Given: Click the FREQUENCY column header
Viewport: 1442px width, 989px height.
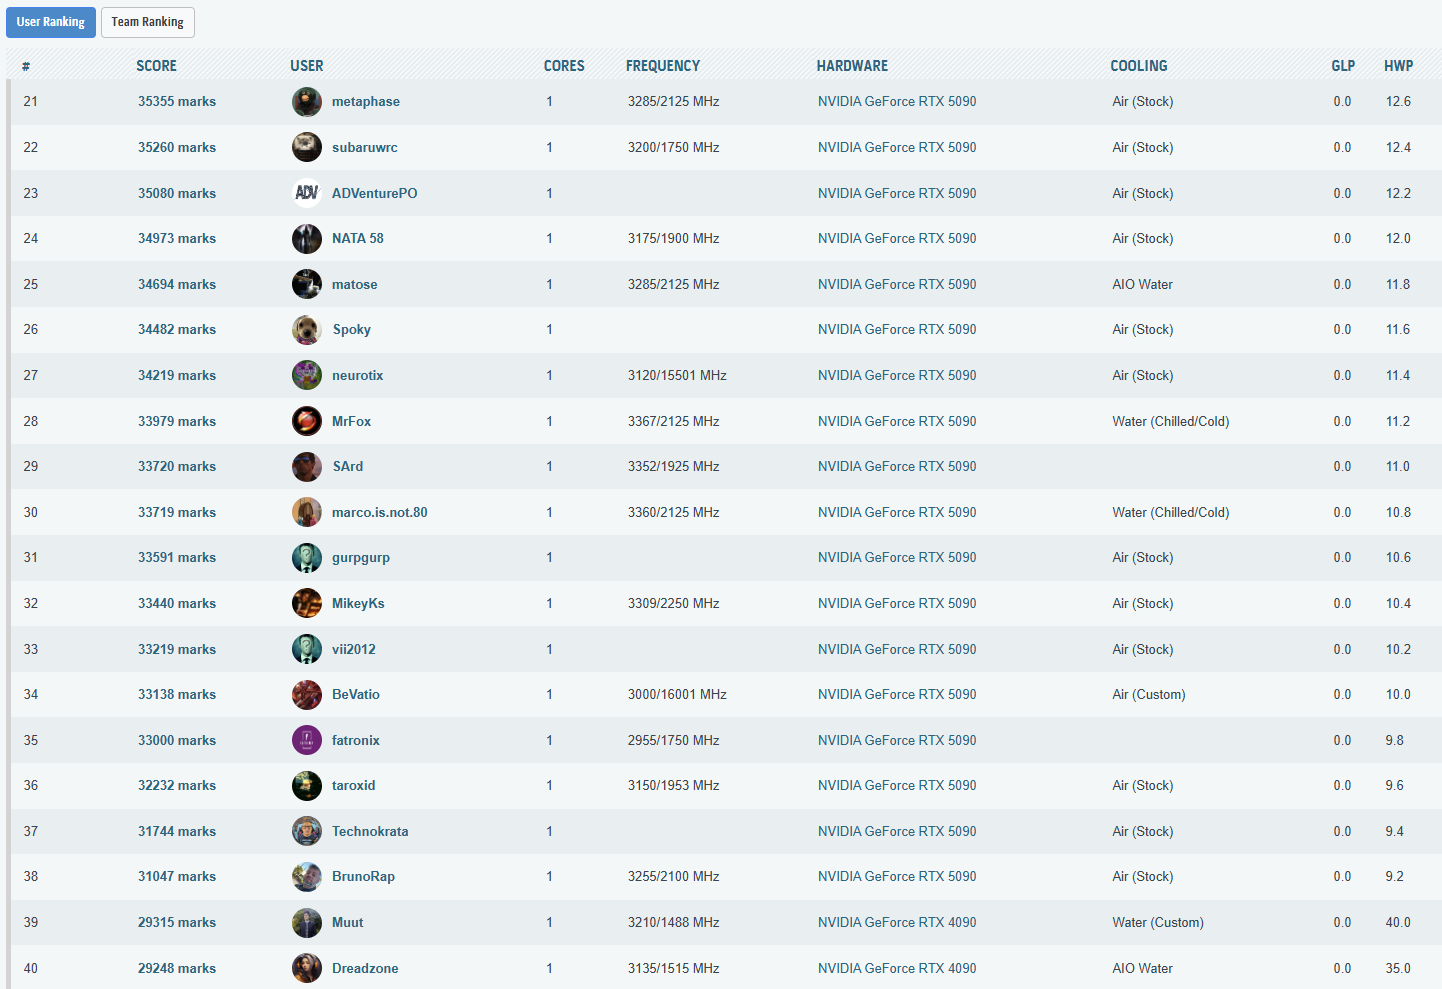Looking at the screenshot, I should click(662, 66).
